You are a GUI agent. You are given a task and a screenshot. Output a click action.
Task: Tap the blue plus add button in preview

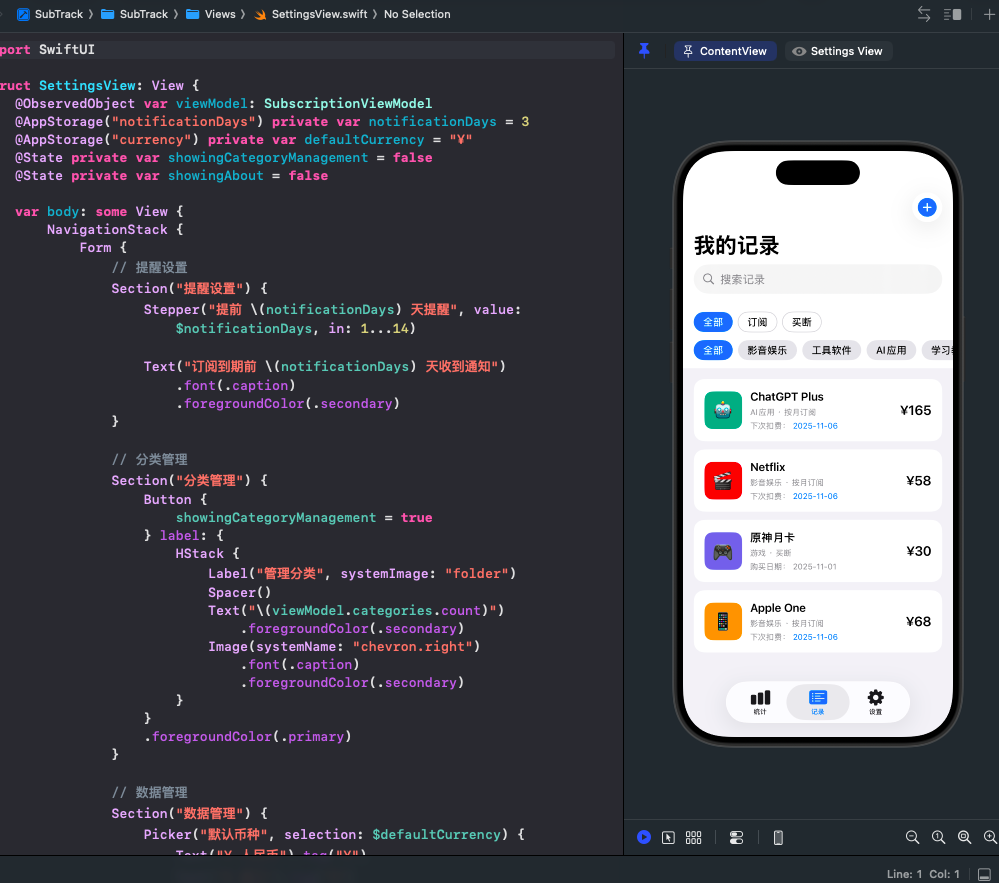tap(927, 207)
